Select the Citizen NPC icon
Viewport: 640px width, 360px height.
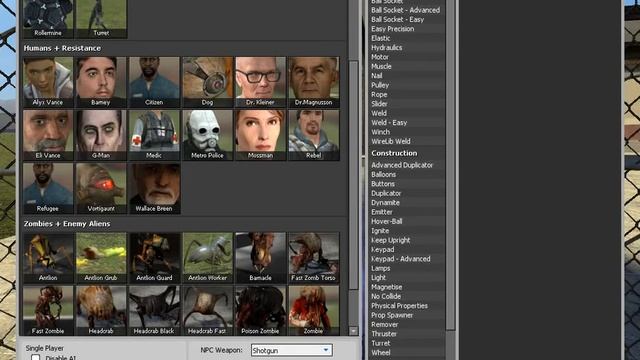coord(154,82)
